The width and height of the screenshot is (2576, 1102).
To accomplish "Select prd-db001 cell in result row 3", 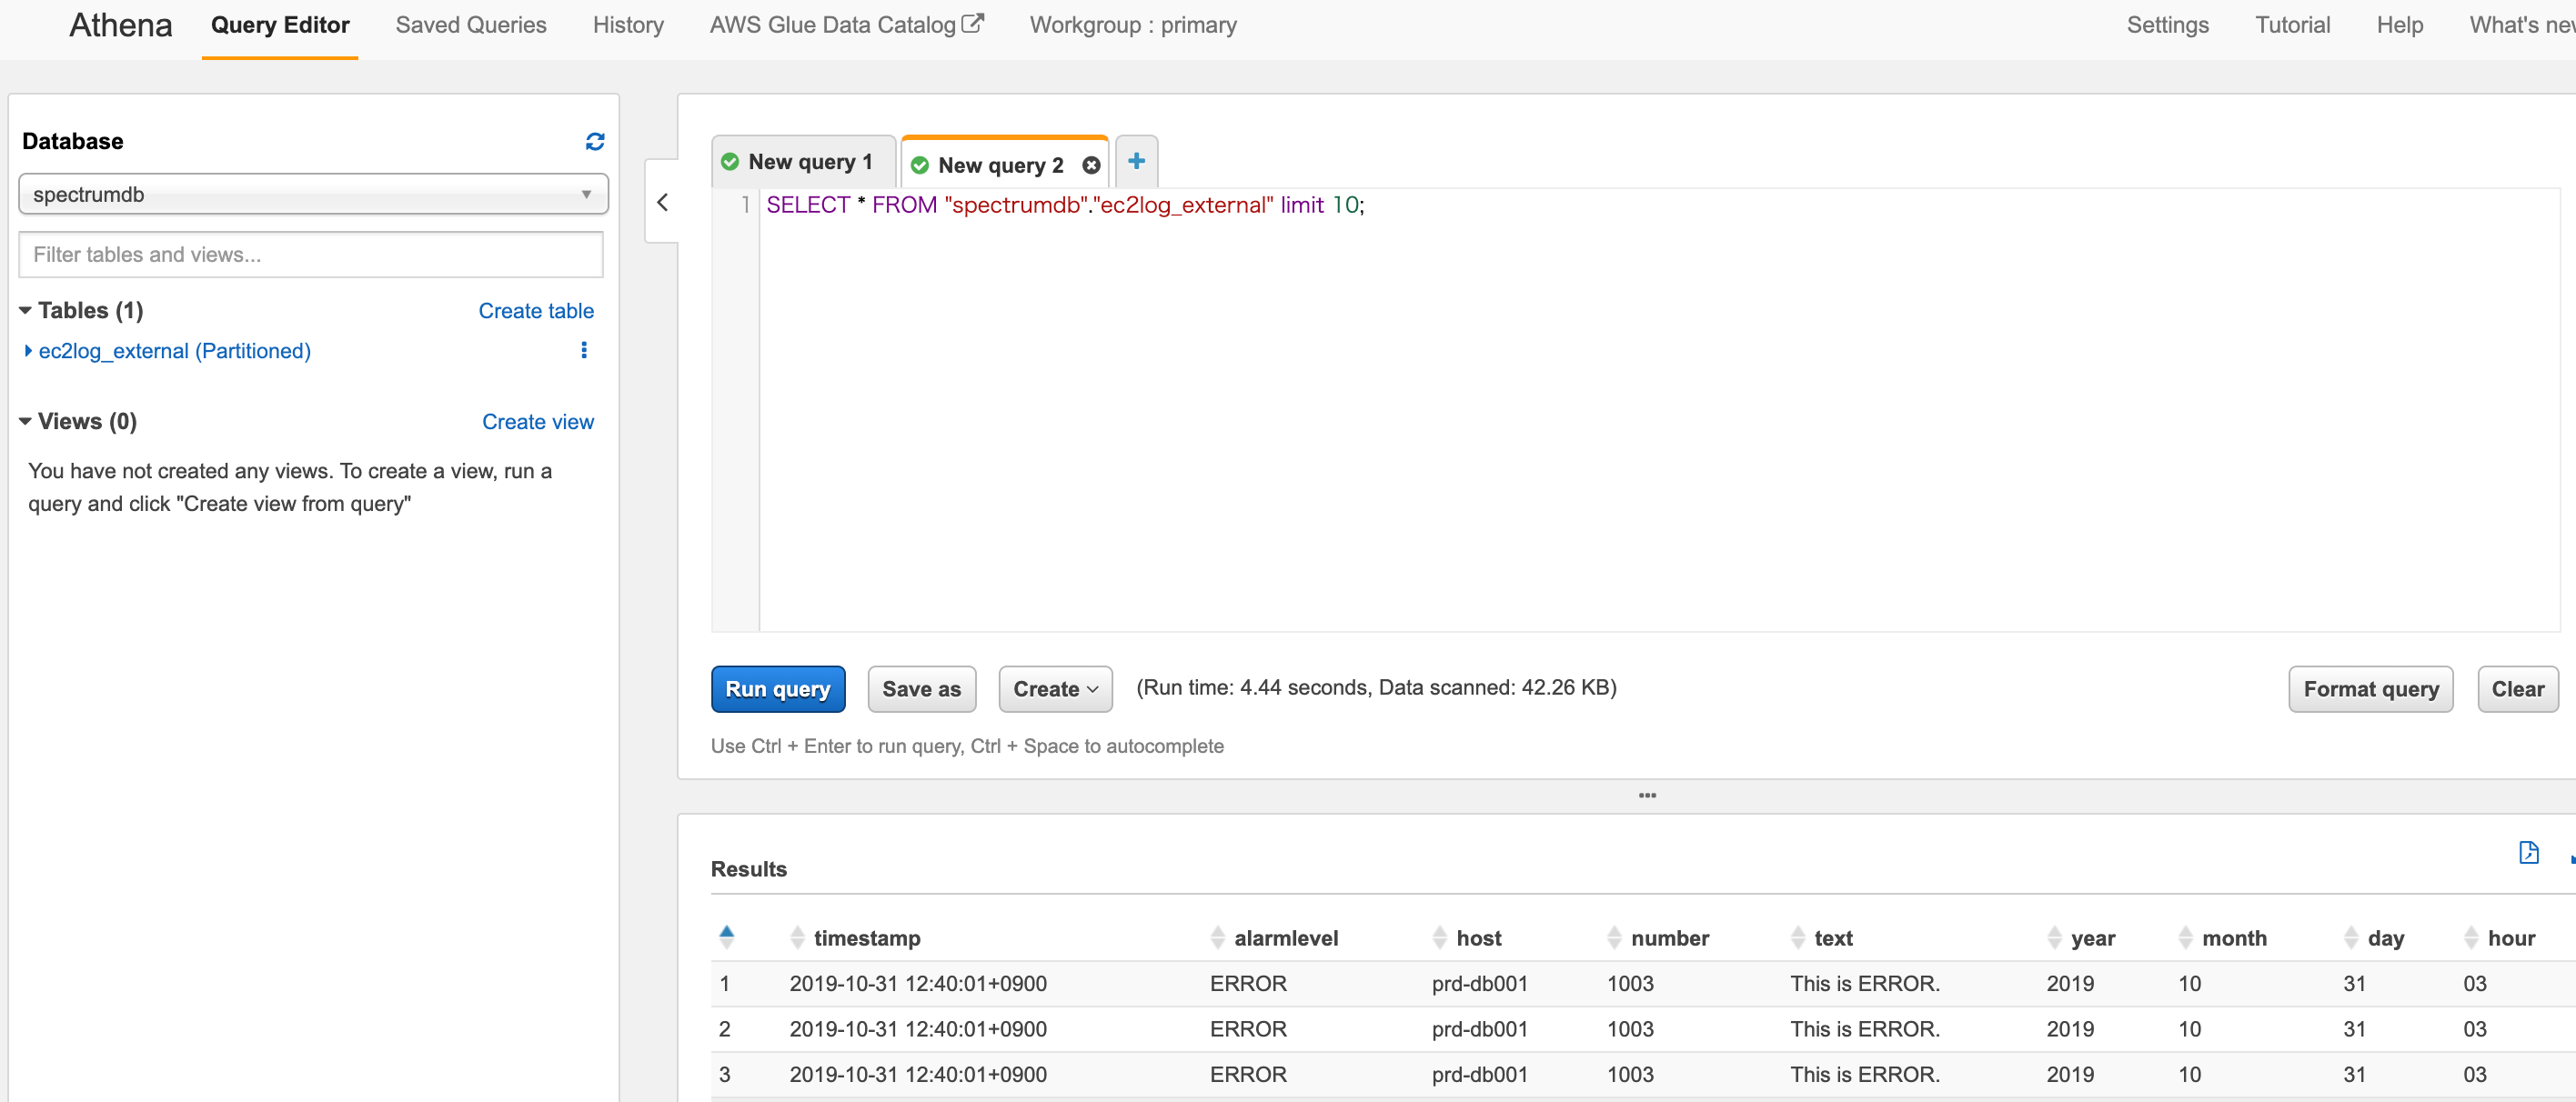I will pos(1479,1075).
